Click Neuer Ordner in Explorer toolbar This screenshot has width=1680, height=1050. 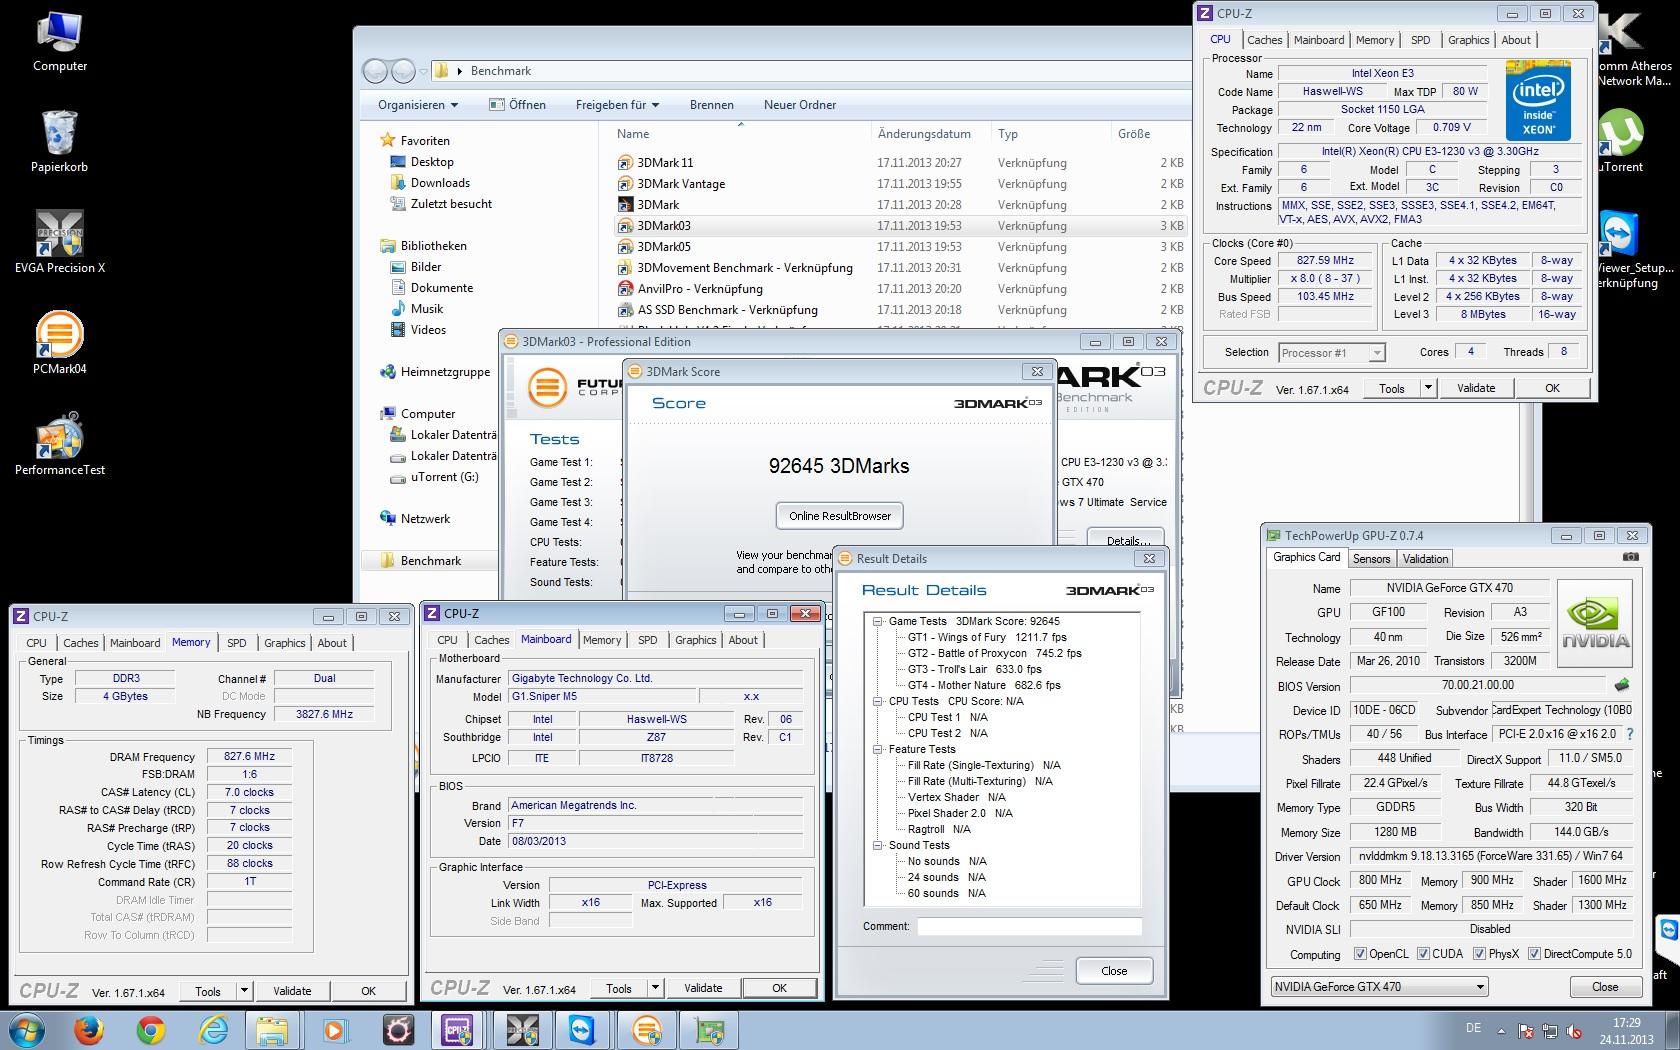800,105
